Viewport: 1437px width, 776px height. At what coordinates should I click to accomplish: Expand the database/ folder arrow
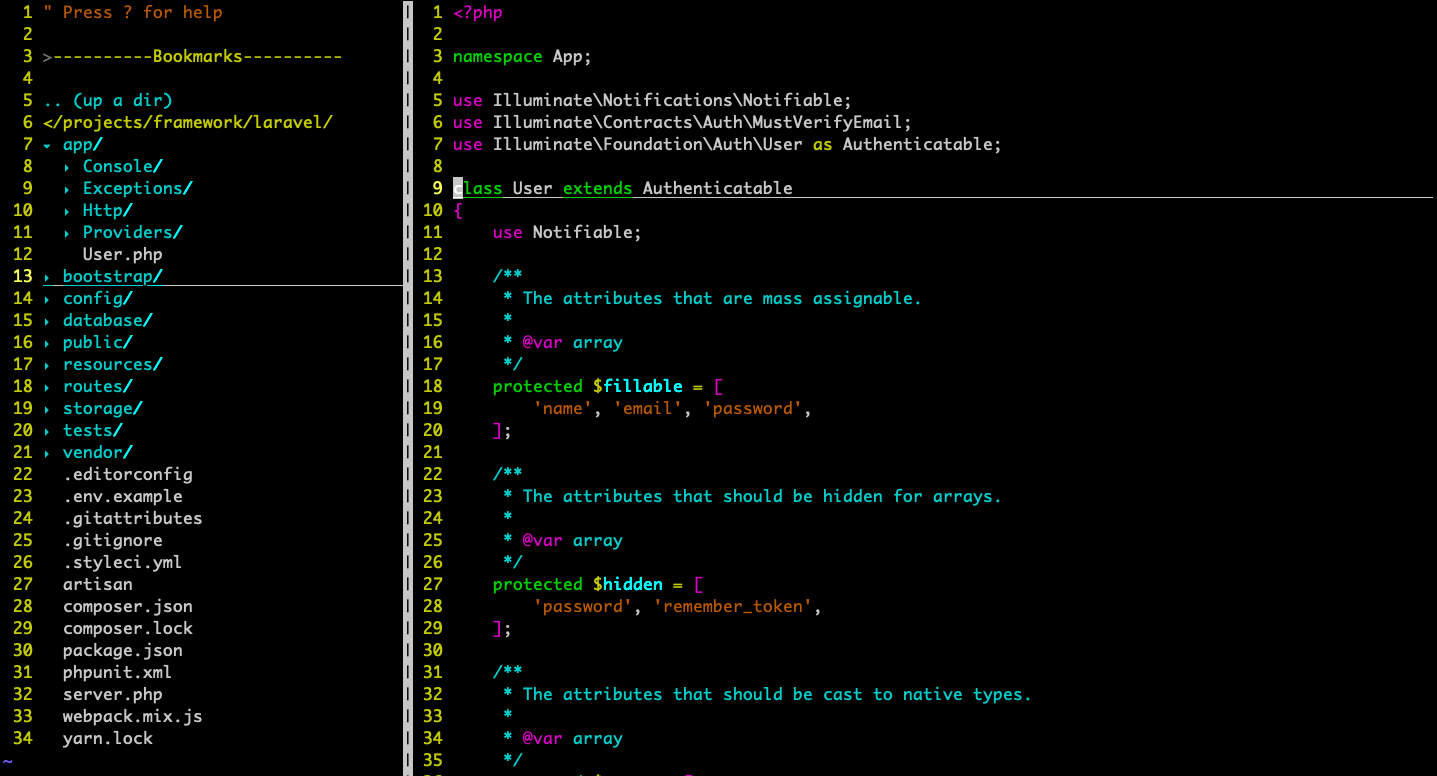tap(47, 321)
